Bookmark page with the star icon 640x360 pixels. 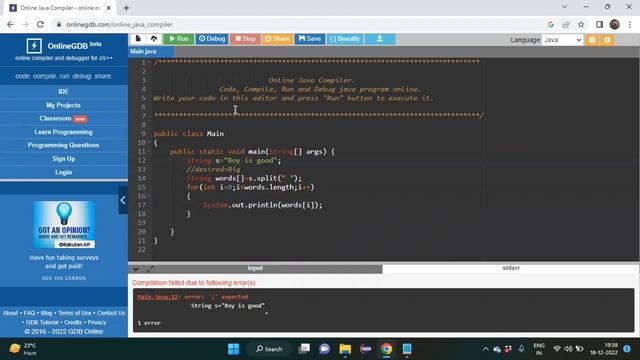tap(581, 24)
